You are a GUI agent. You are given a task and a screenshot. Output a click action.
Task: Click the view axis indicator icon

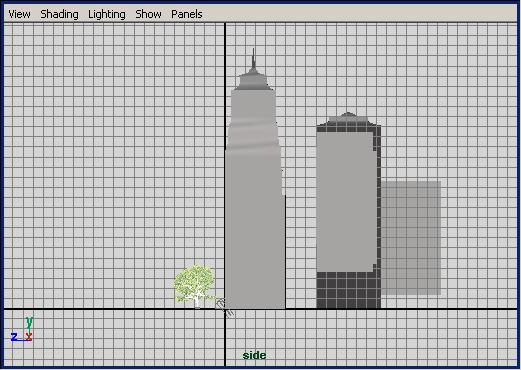click(x=22, y=329)
